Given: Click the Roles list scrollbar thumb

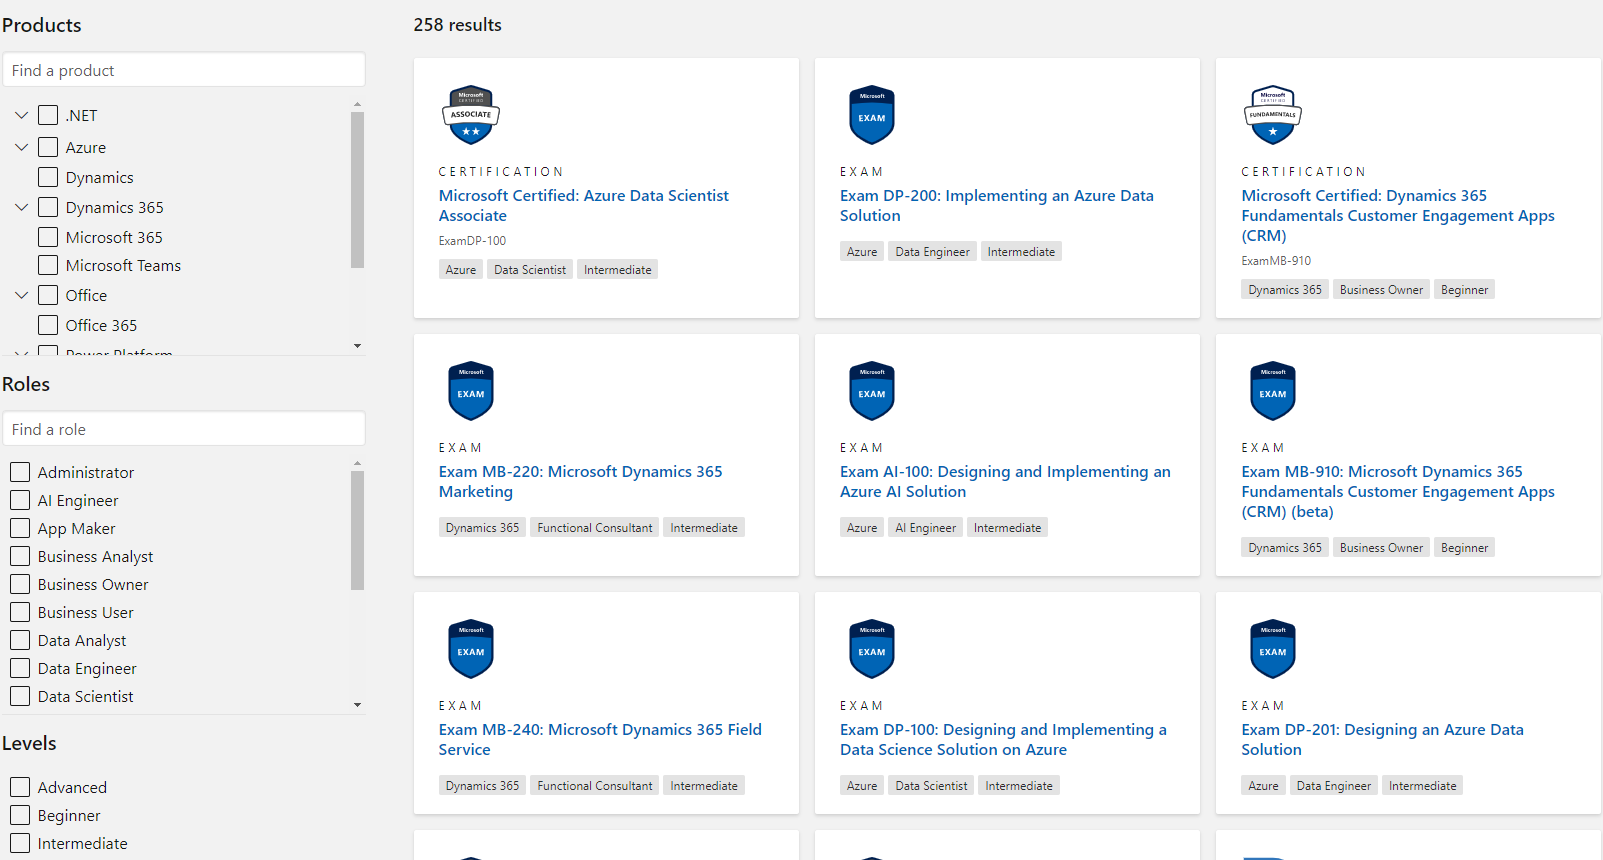Looking at the screenshot, I should (358, 530).
